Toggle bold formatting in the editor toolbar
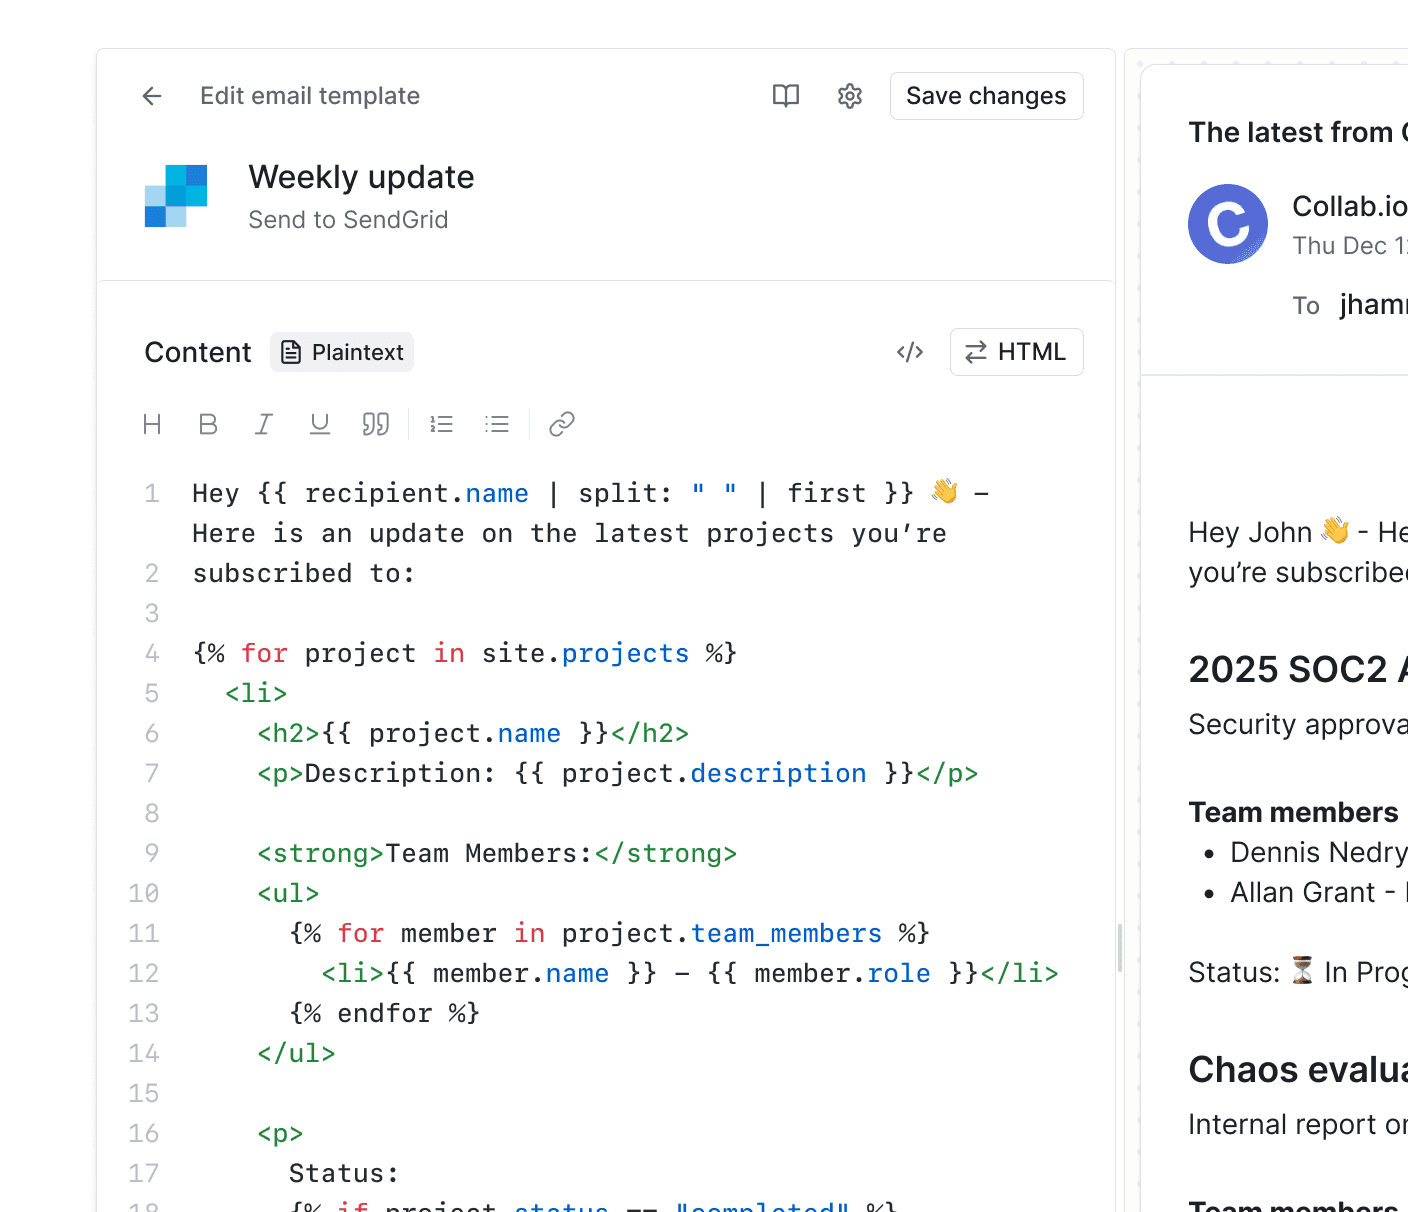 (x=208, y=424)
